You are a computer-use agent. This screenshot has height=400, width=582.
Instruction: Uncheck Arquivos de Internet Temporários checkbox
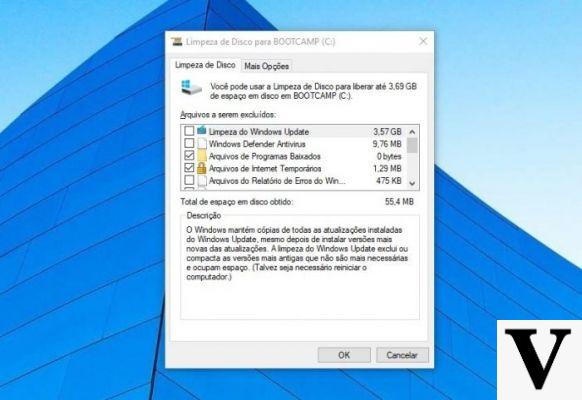coord(189,168)
